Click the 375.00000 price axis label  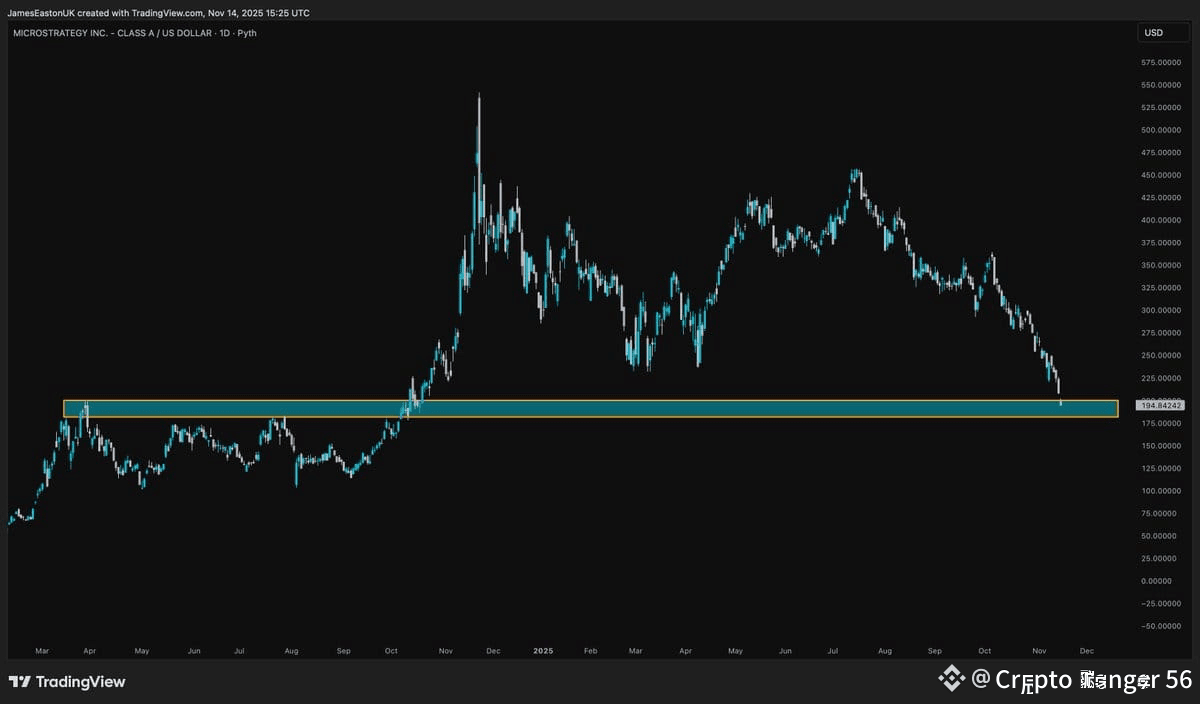point(1162,242)
